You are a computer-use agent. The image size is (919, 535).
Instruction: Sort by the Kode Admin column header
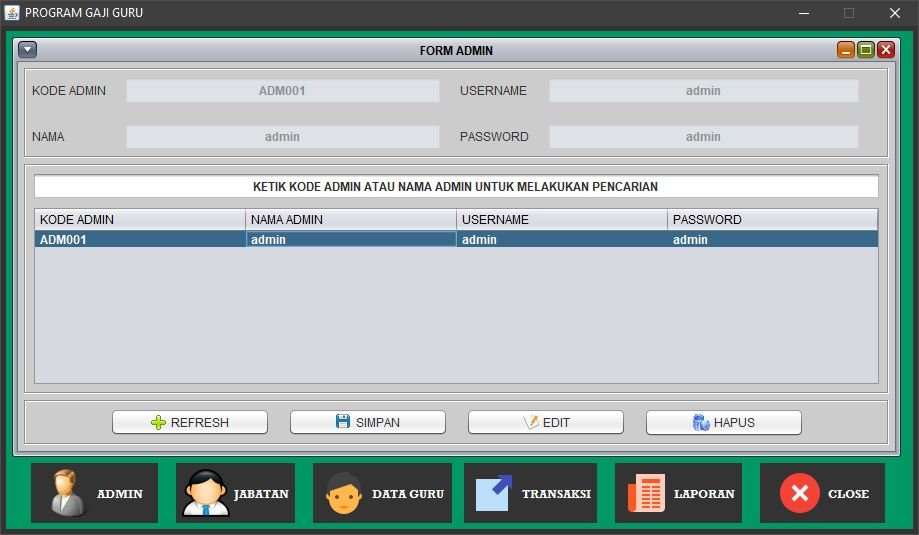coord(140,220)
